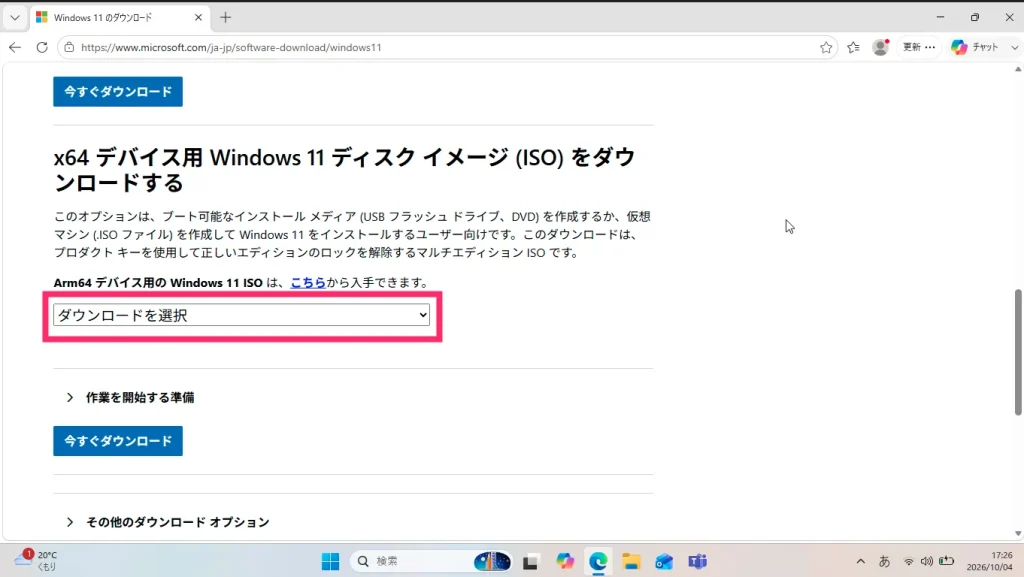The image size is (1024, 577).
Task: Click the upper 今すぐダウンロード button
Action: (x=118, y=91)
